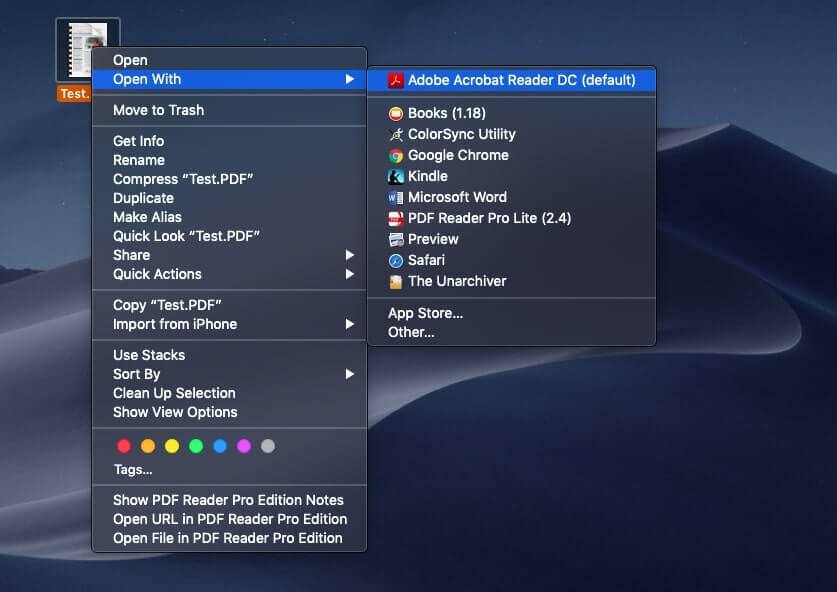The image size is (837, 592).
Task: Select Open With menu entry
Action: [x=230, y=79]
